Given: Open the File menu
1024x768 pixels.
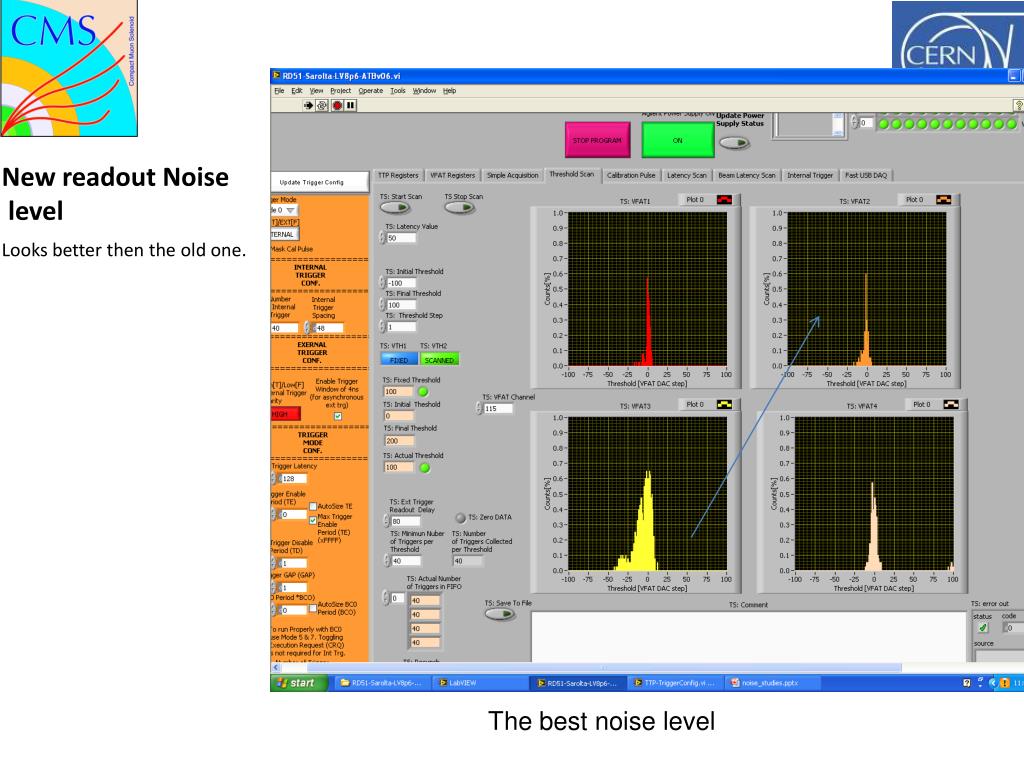Looking at the screenshot, I should point(279,91).
